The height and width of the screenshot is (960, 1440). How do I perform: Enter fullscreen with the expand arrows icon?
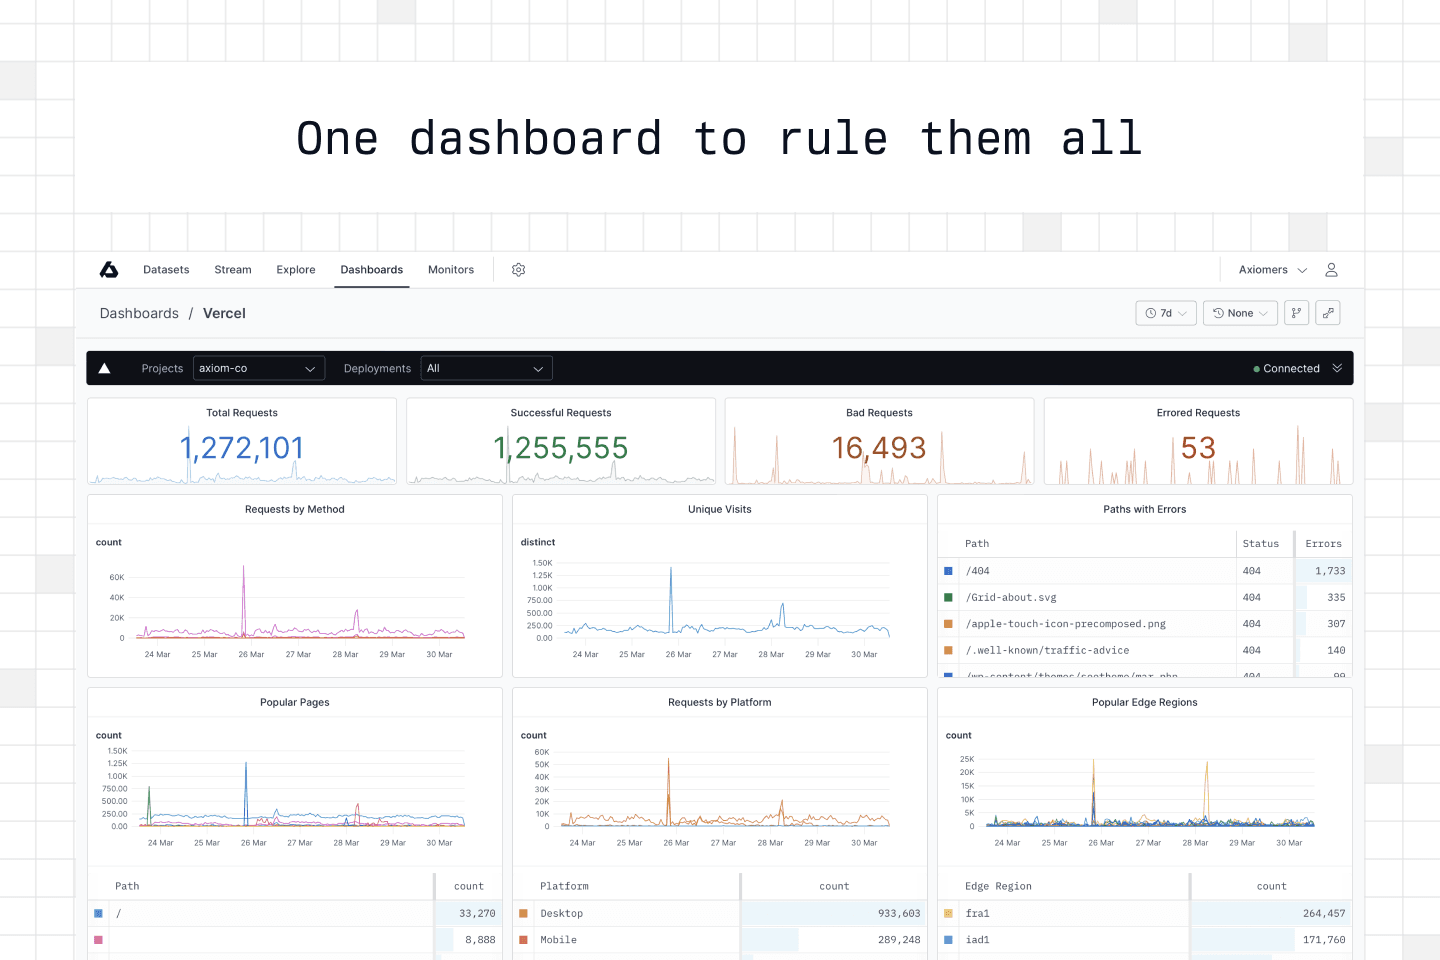pyautogui.click(x=1328, y=313)
